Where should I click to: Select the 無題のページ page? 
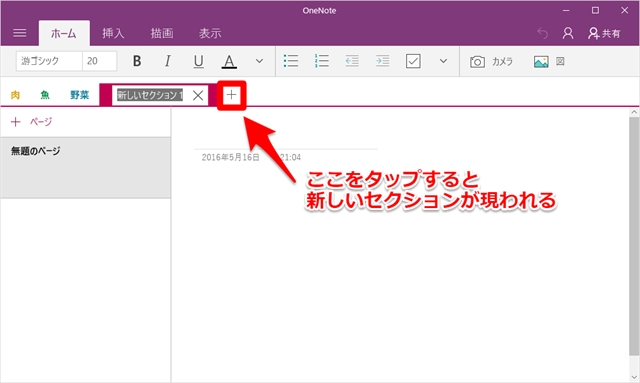(85, 168)
